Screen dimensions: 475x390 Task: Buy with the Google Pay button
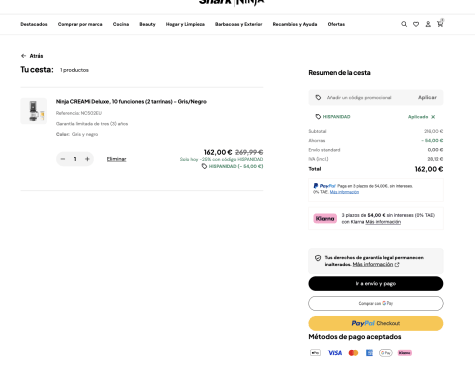click(x=376, y=303)
